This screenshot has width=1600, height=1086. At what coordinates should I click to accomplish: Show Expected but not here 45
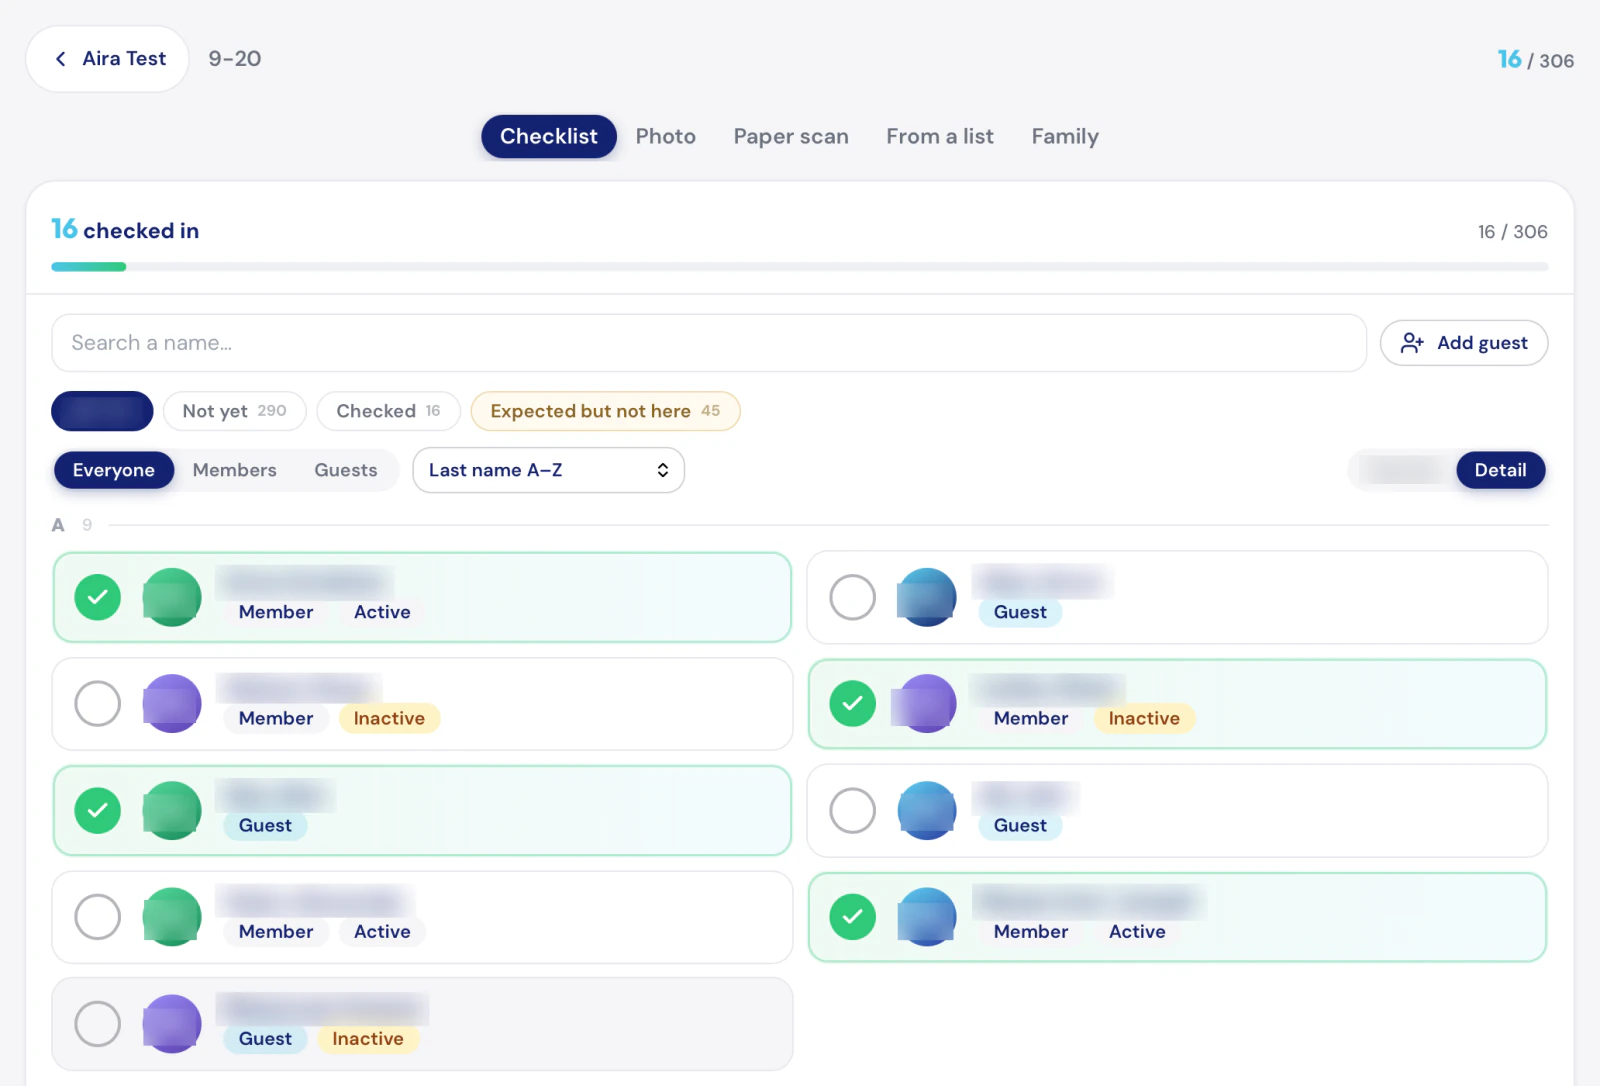(606, 411)
